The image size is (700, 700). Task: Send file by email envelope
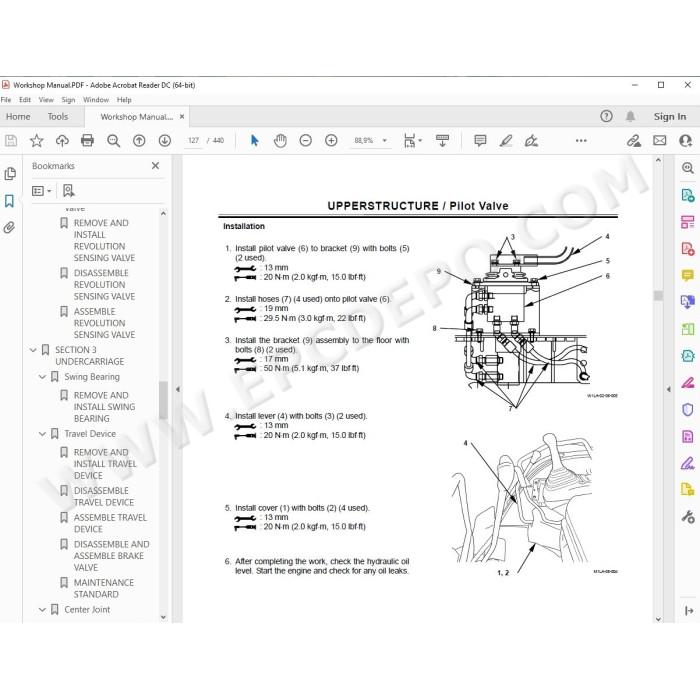tap(659, 141)
